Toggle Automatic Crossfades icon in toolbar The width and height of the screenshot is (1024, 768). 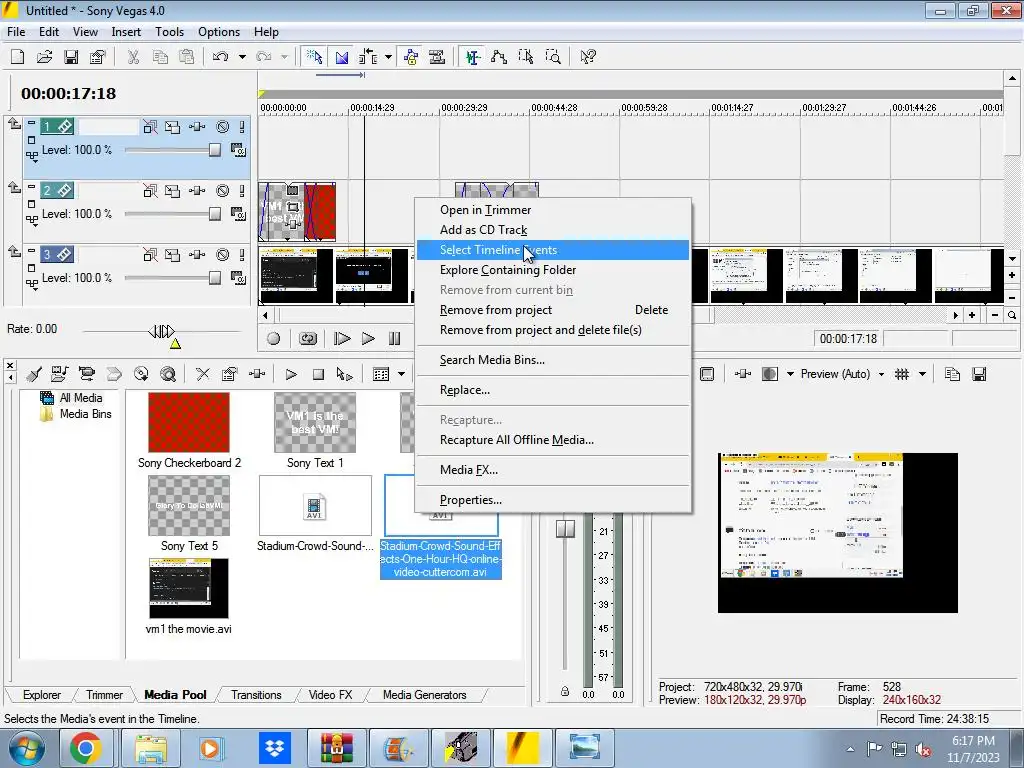tap(342, 57)
